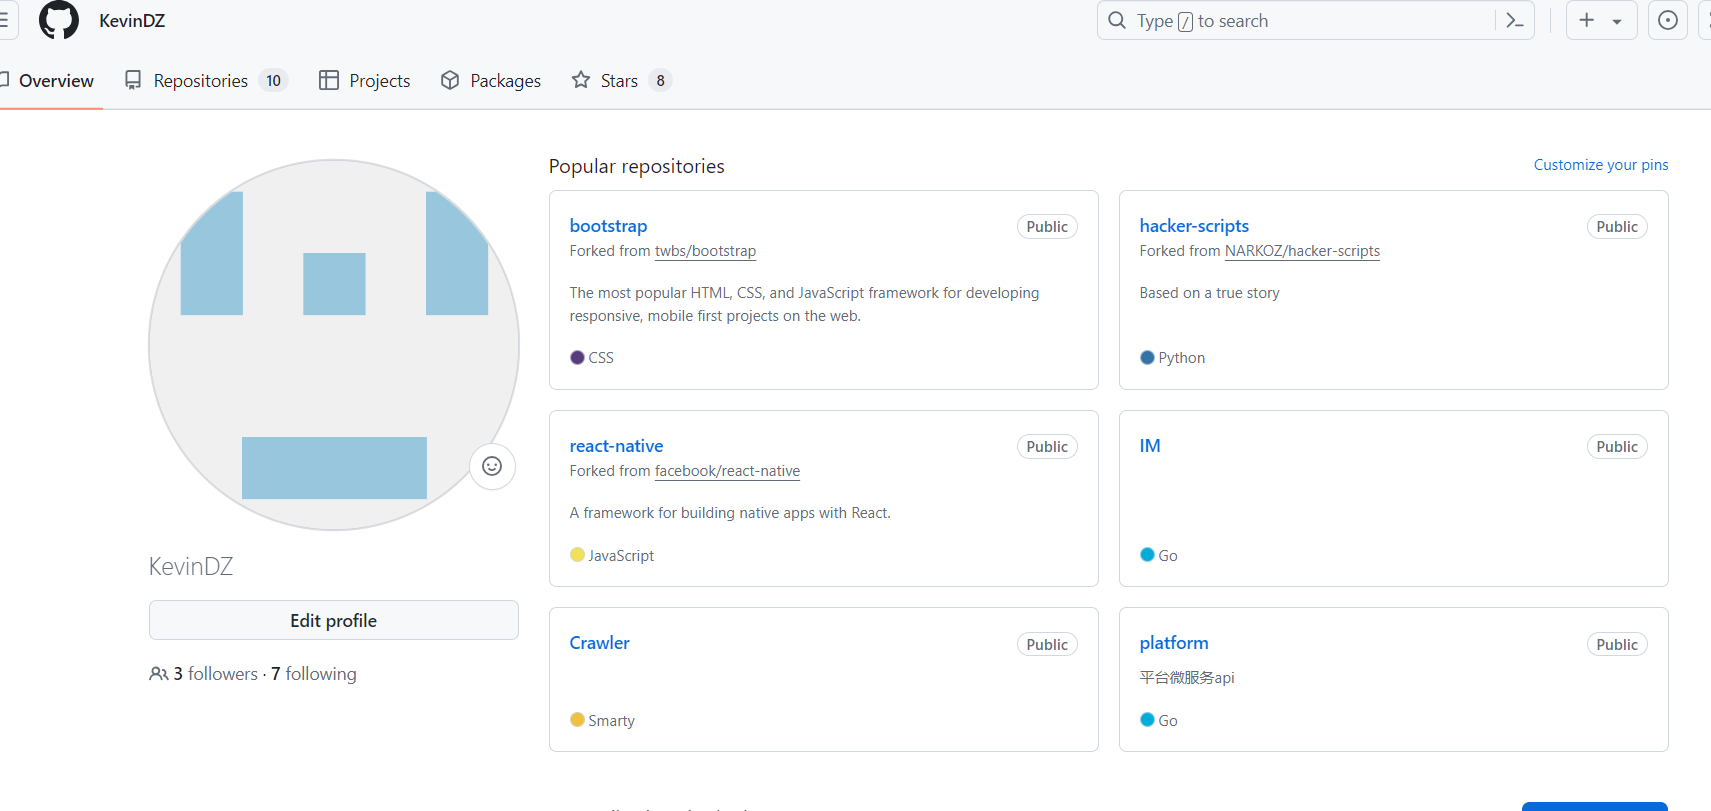Click KevinDZ name under avatar
This screenshot has height=811, width=1711.
pyautogui.click(x=191, y=567)
